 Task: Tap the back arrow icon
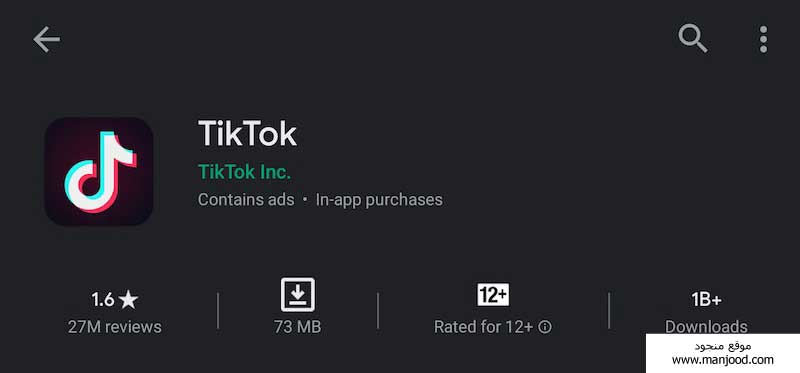(x=46, y=40)
